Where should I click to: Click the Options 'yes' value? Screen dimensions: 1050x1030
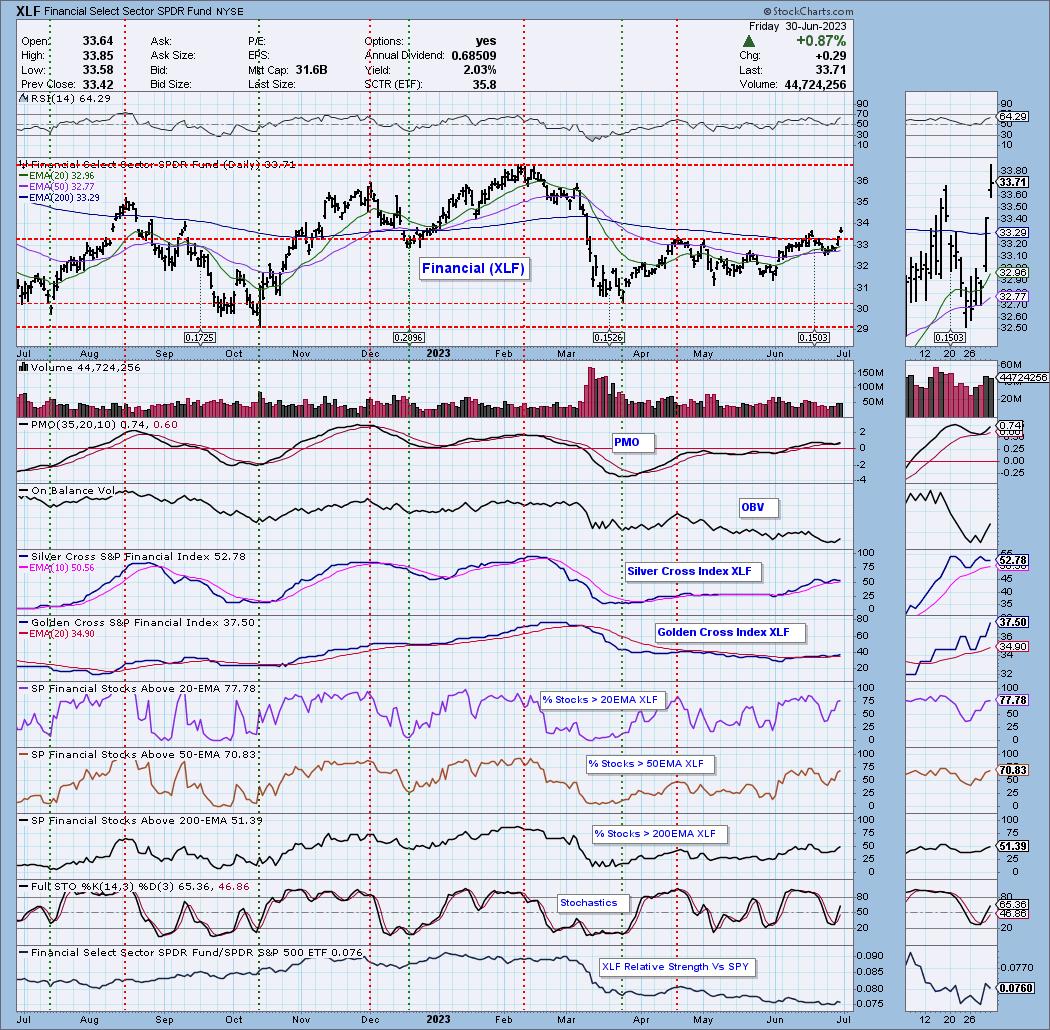point(485,41)
